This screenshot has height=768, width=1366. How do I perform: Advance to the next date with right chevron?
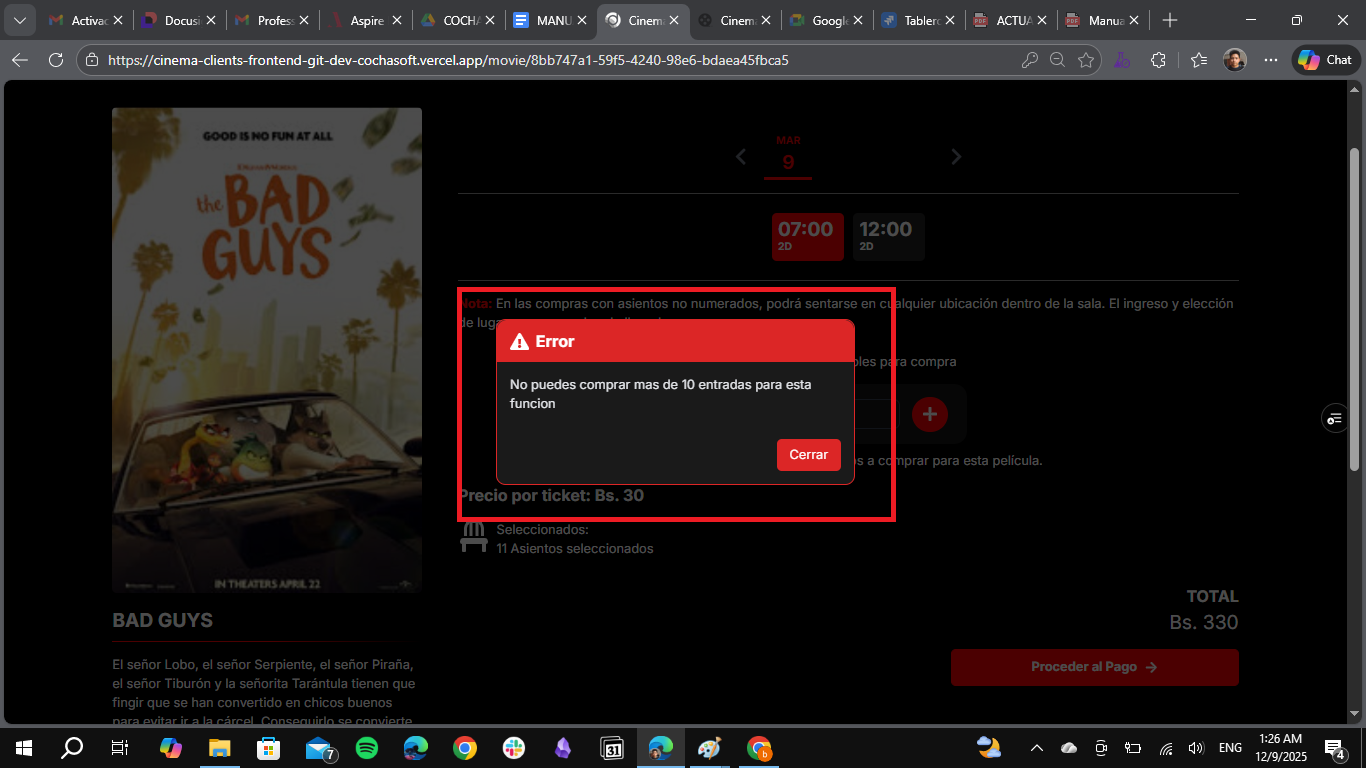pos(956,156)
